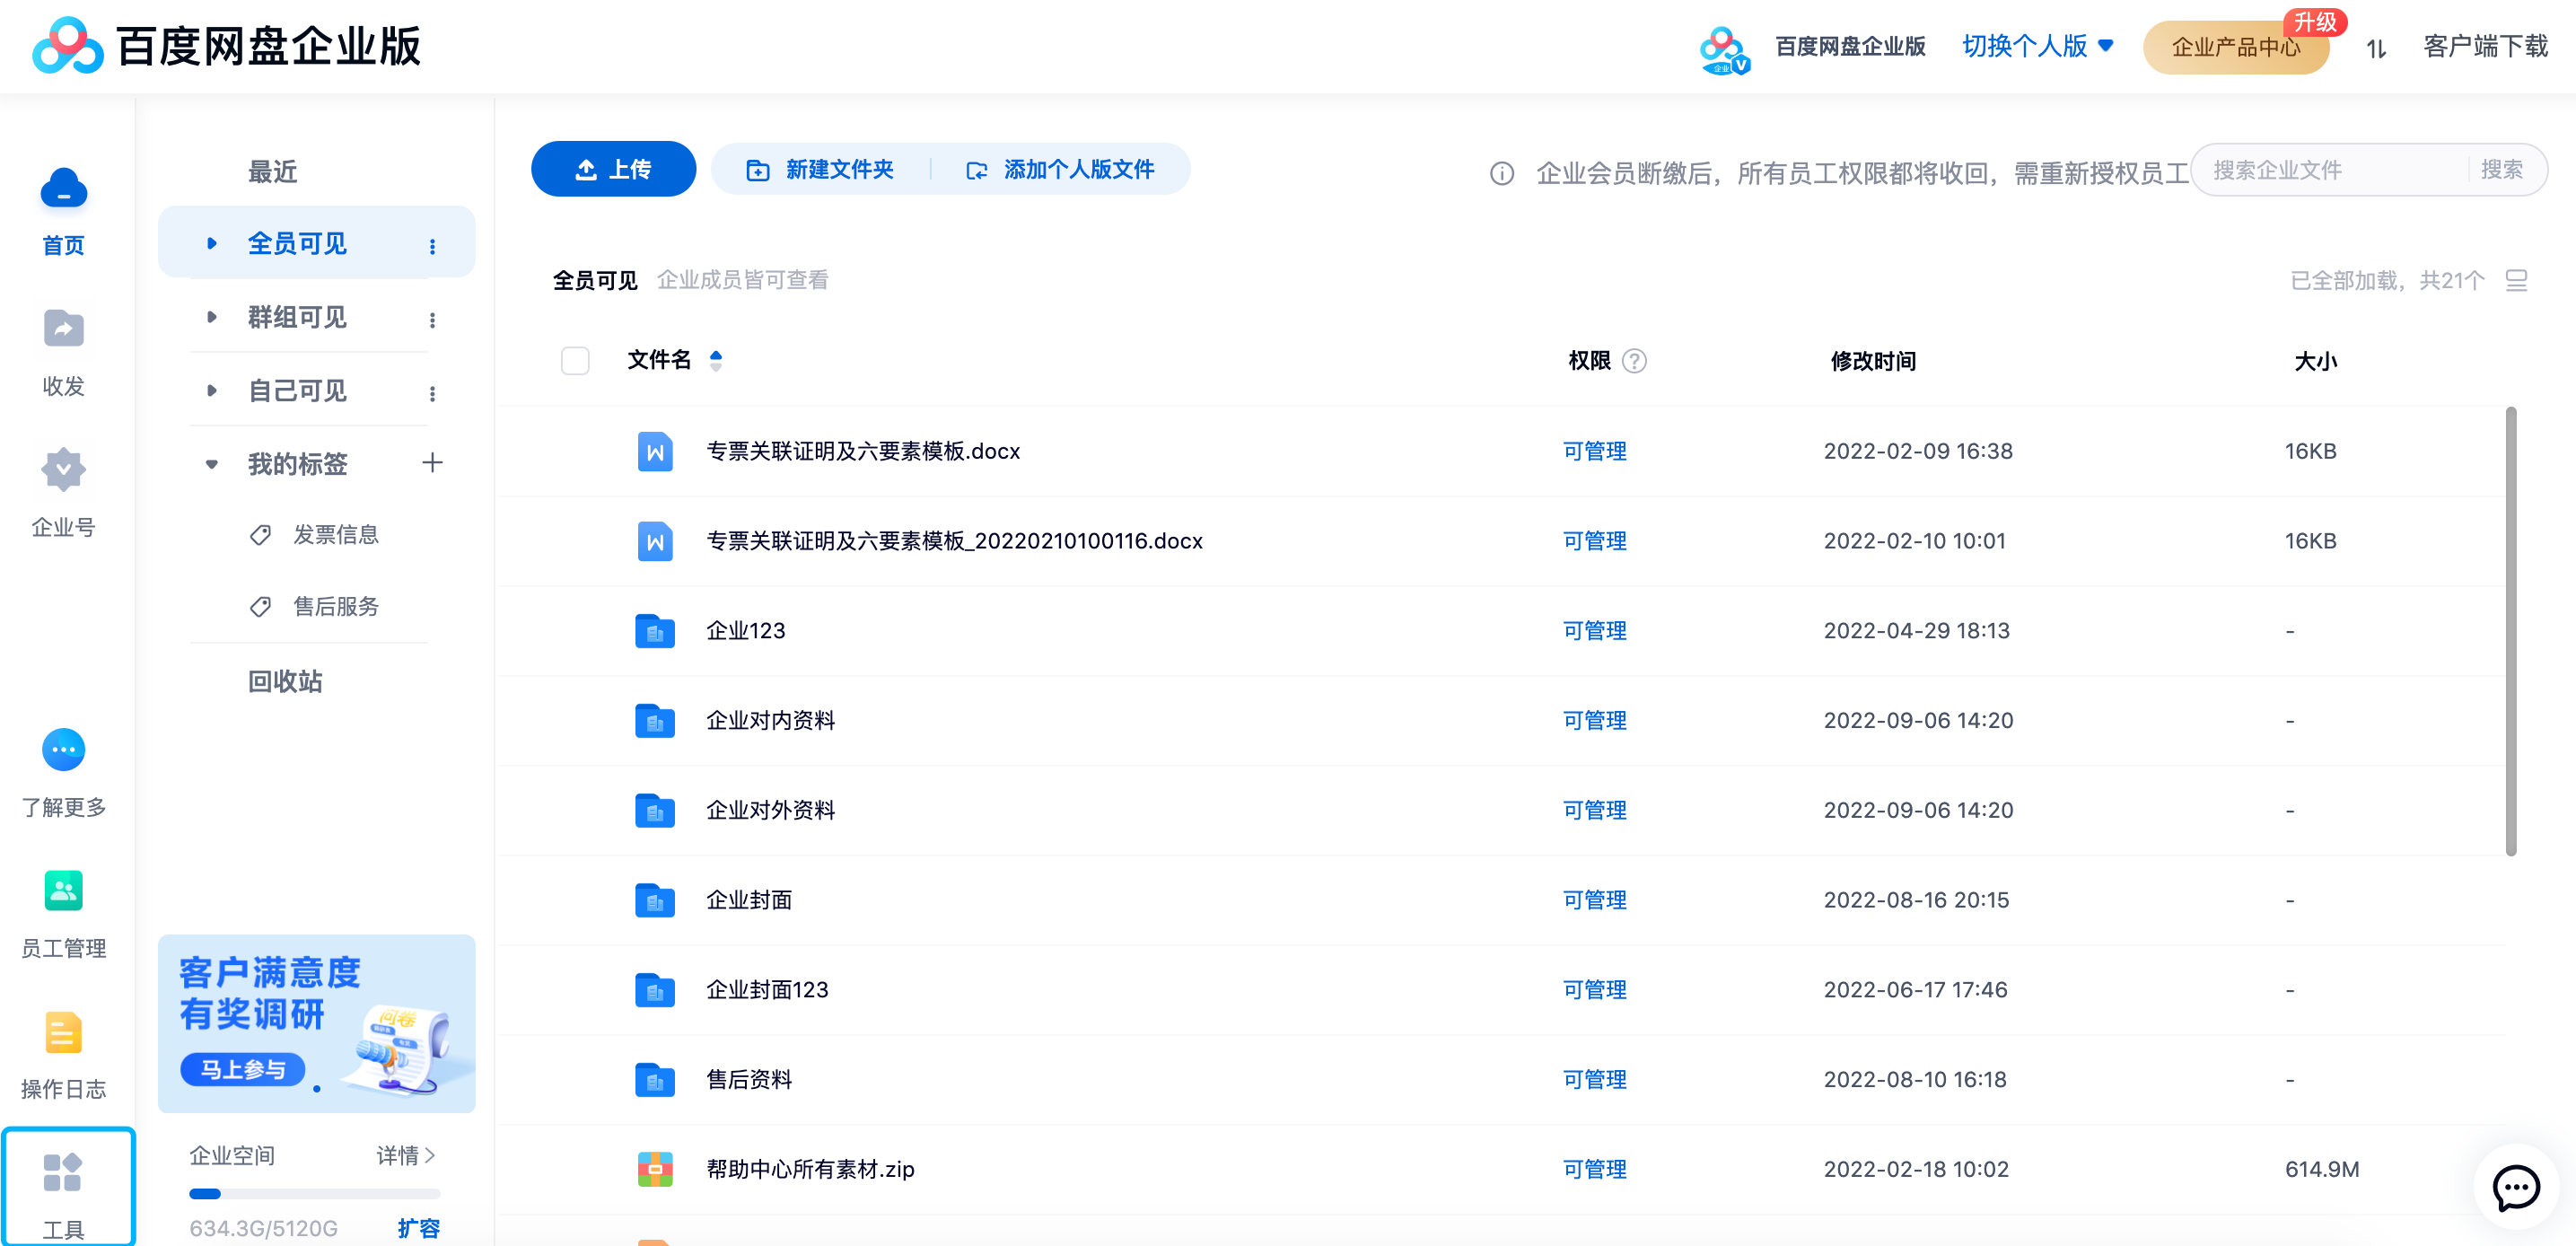
Task: Click folder icon of 售后资料
Action: coord(655,1080)
